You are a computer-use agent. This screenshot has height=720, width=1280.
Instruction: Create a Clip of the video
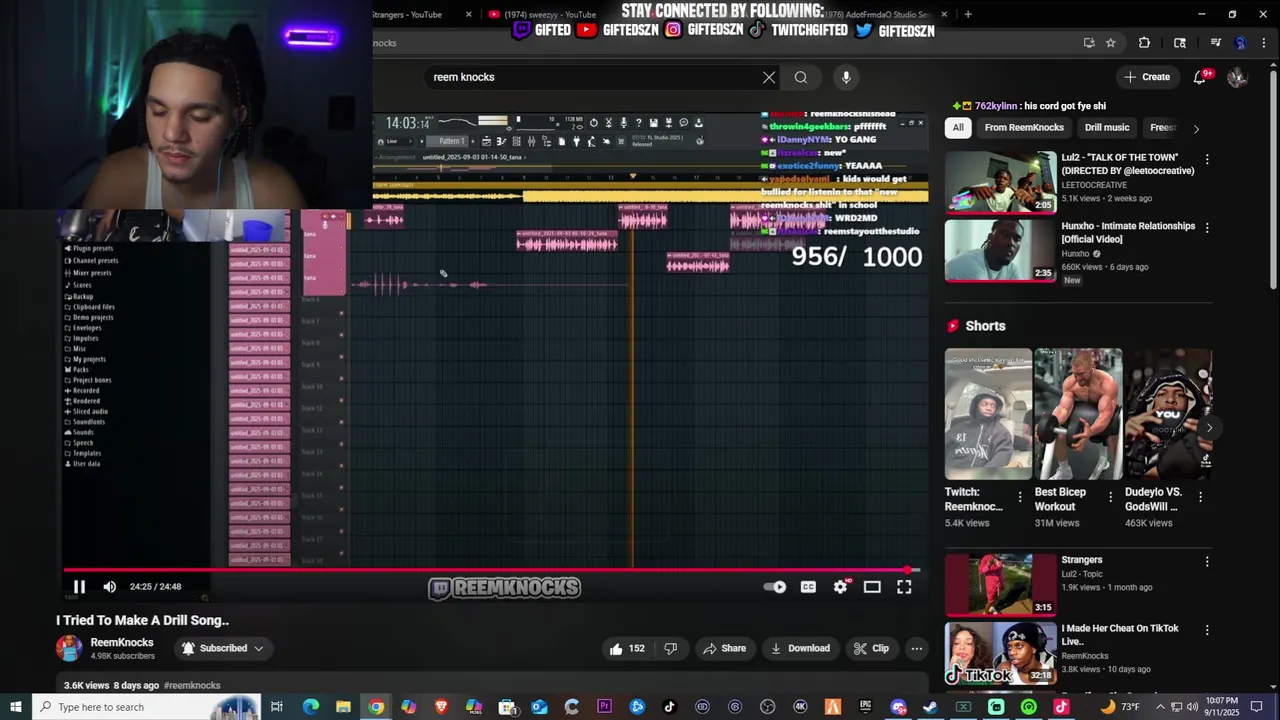click(871, 648)
